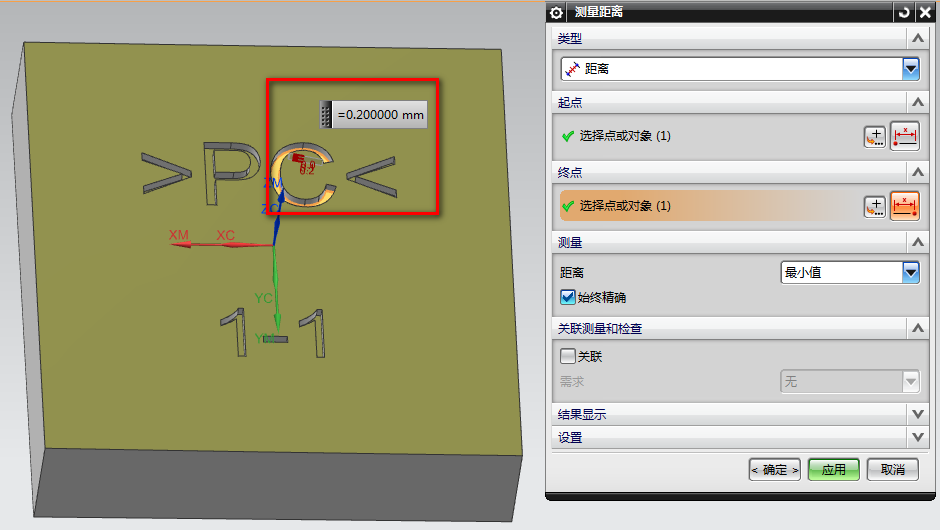Close the 测量距离 dialog
This screenshot has width=940, height=530.
[x=924, y=12]
